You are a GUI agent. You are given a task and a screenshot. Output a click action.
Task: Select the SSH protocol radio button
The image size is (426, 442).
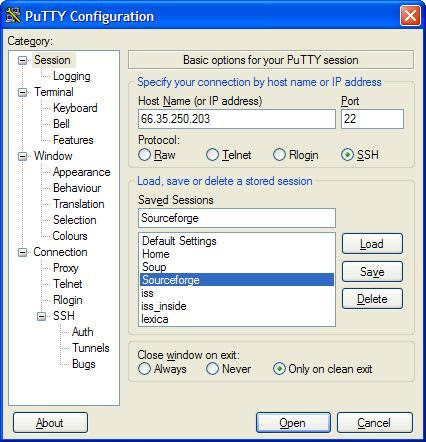(347, 155)
